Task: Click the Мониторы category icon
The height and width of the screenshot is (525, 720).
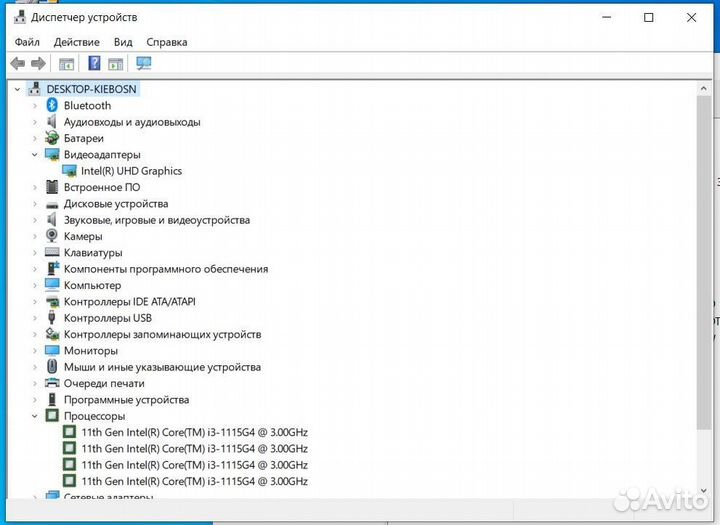Action: tap(52, 350)
